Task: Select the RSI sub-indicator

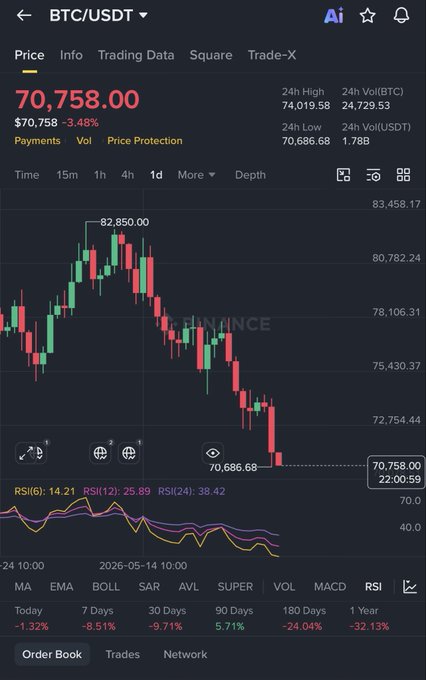Action: pos(373,587)
